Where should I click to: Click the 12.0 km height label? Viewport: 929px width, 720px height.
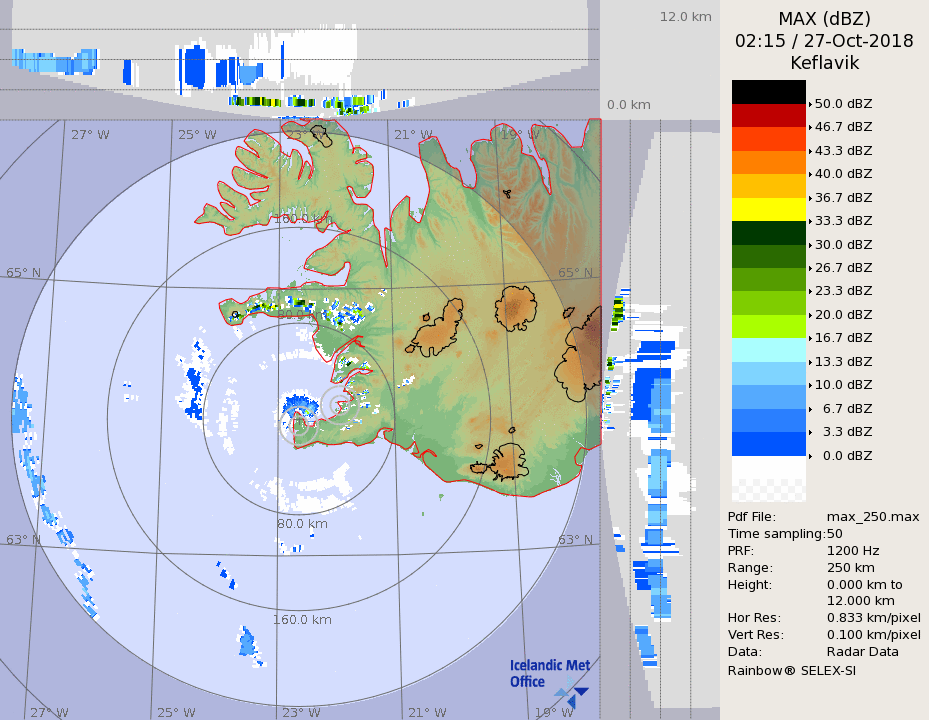685,16
